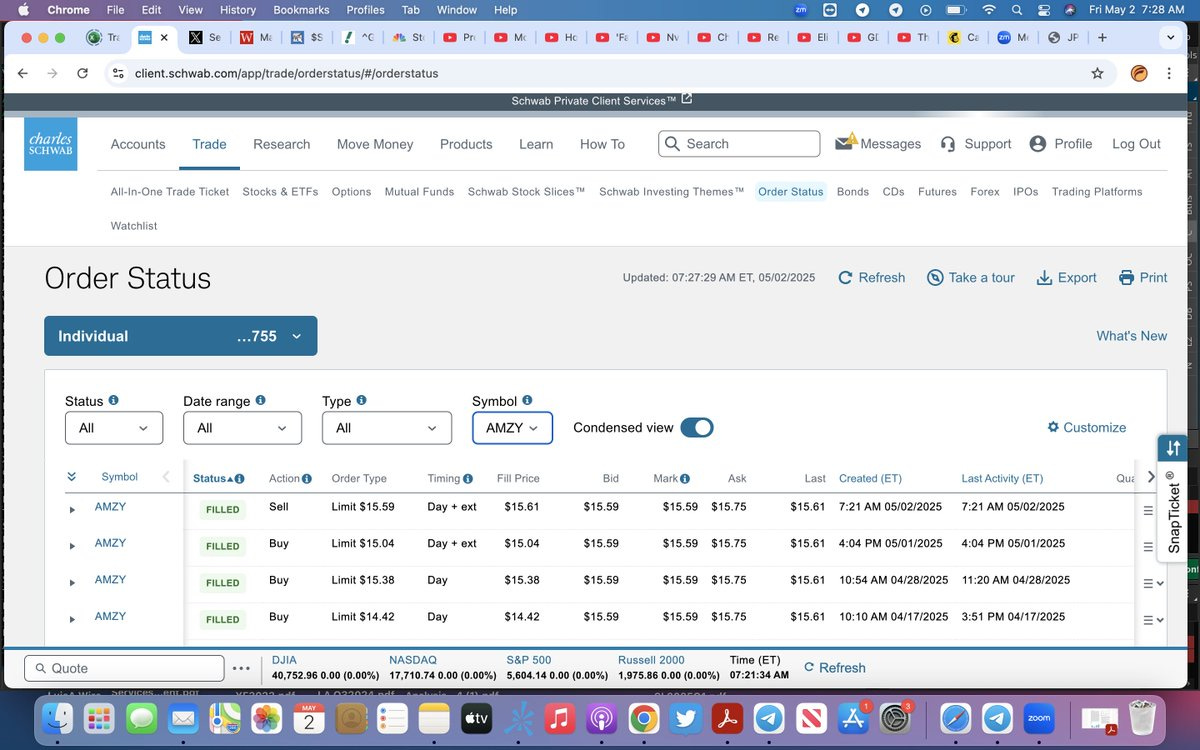
Task: Open the Accounts menu
Action: (138, 144)
